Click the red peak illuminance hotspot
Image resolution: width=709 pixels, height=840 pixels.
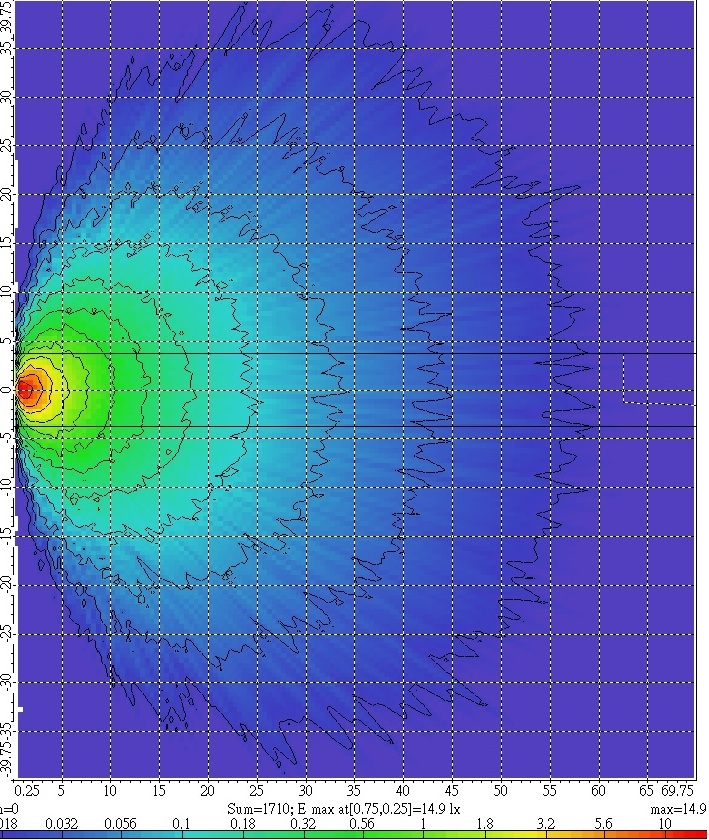pos(25,389)
